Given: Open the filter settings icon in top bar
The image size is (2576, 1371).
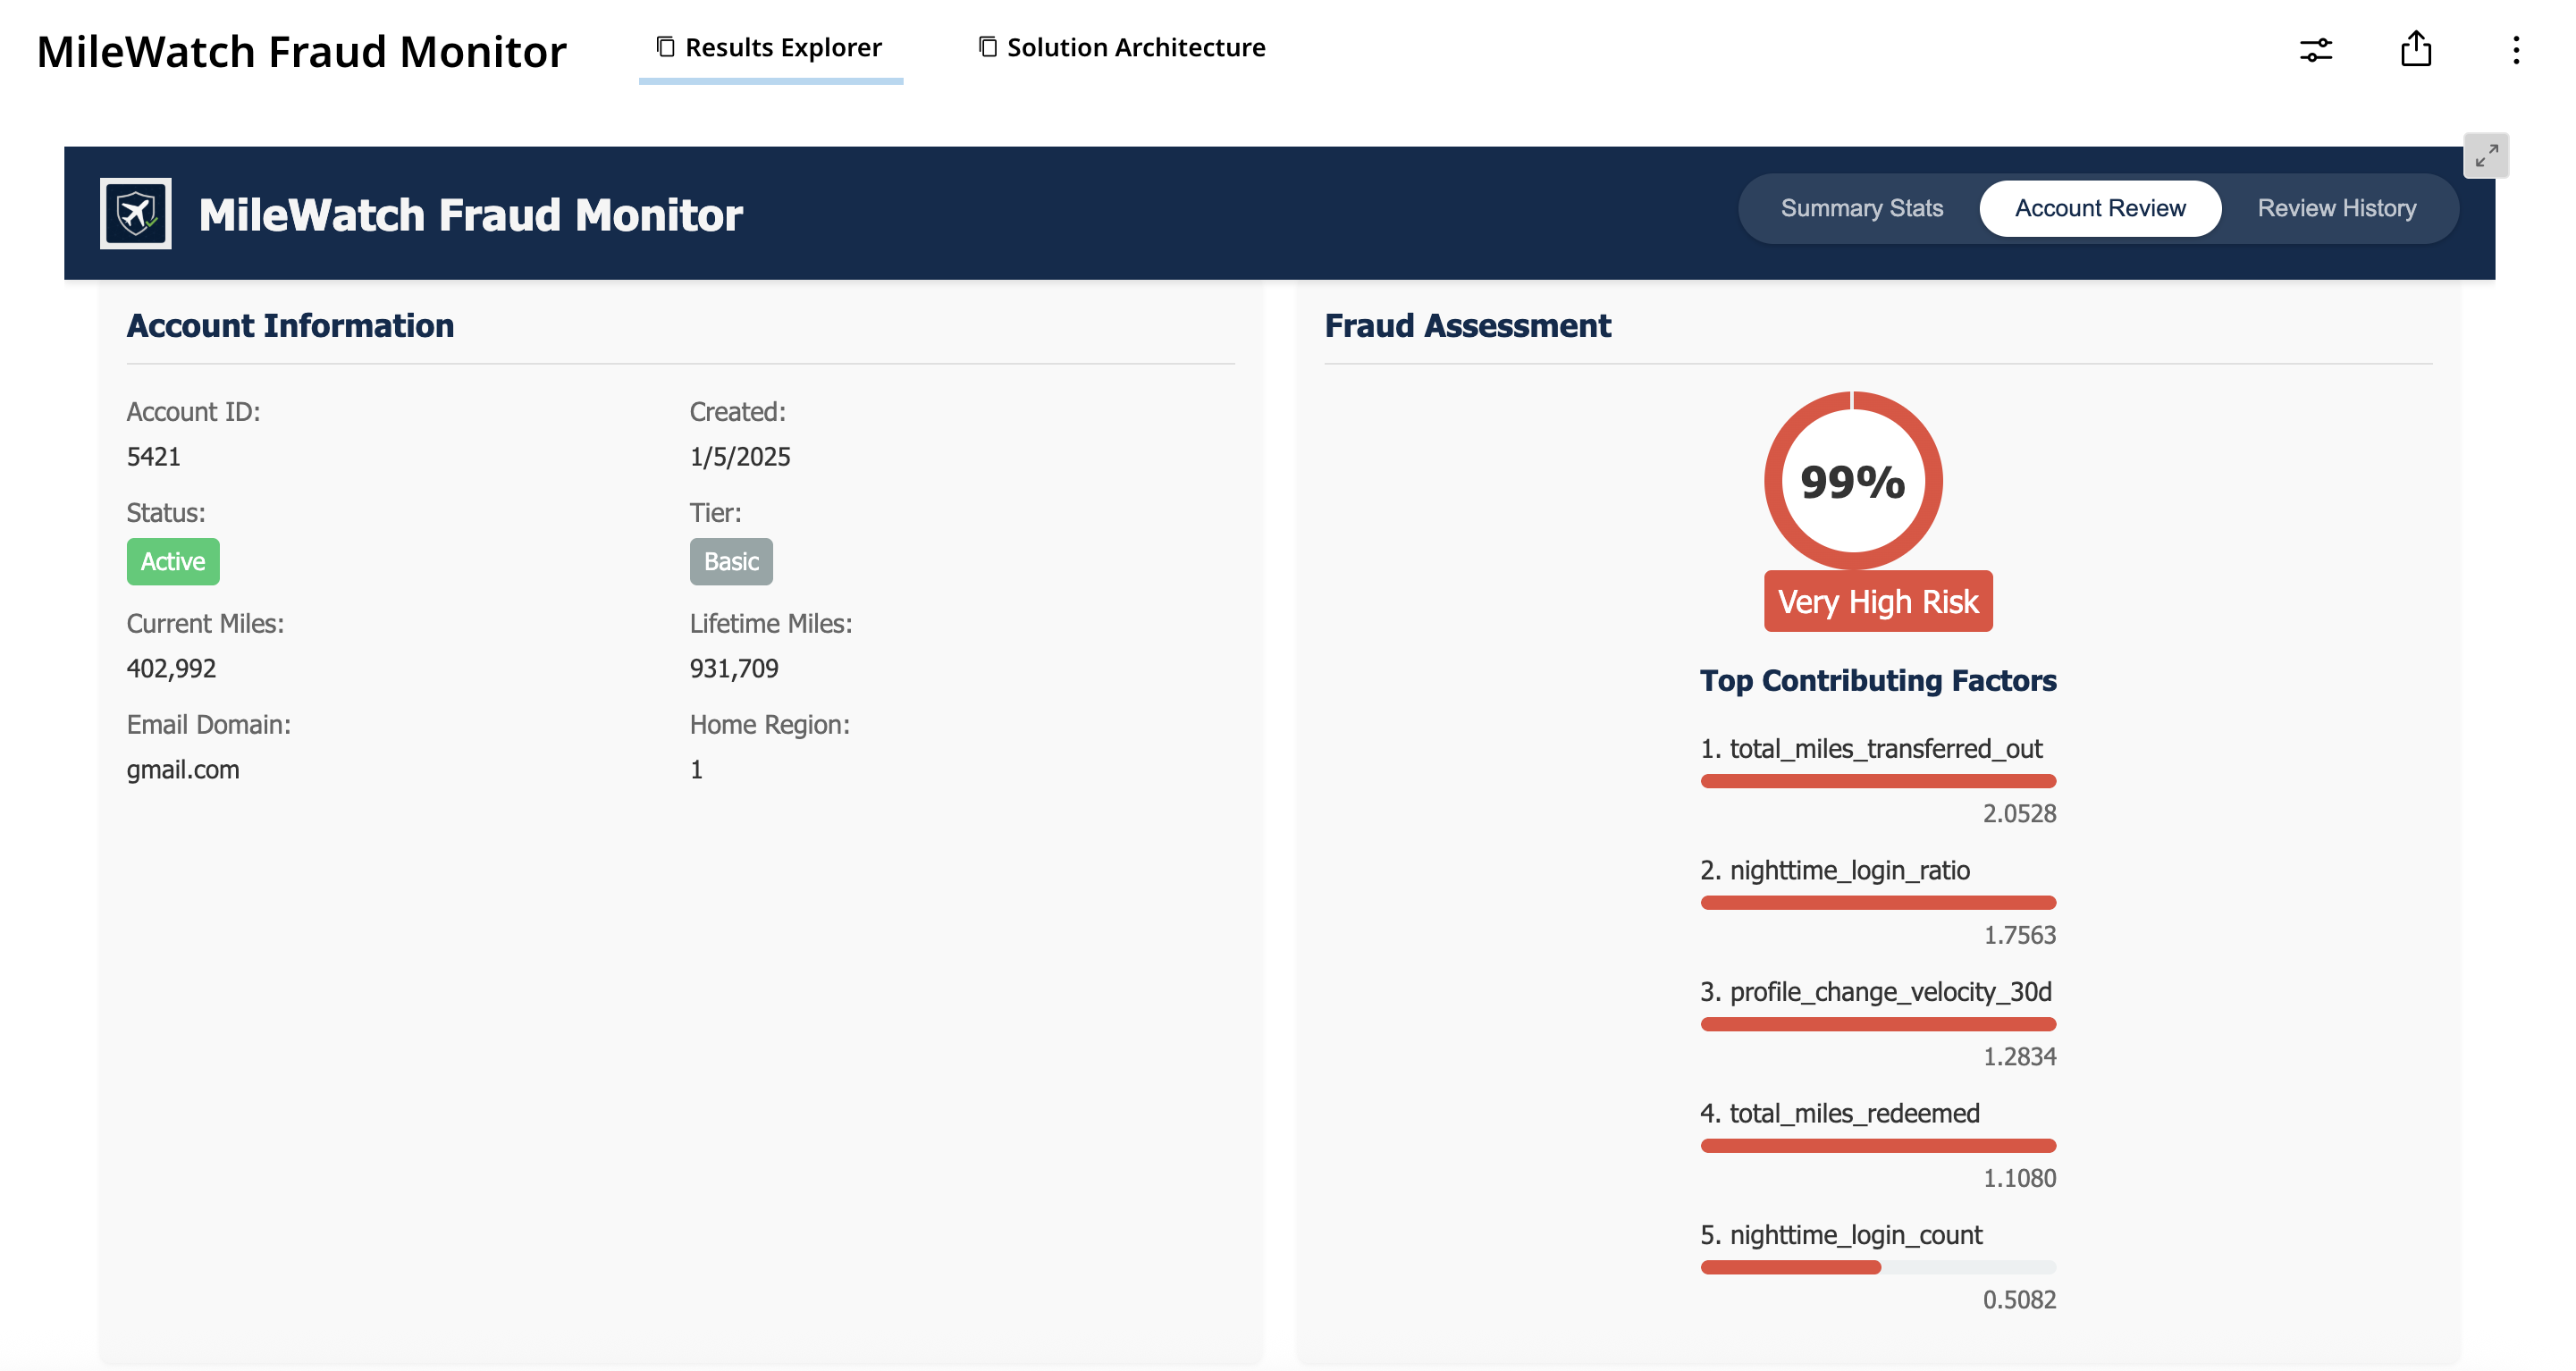Looking at the screenshot, I should 2317,49.
